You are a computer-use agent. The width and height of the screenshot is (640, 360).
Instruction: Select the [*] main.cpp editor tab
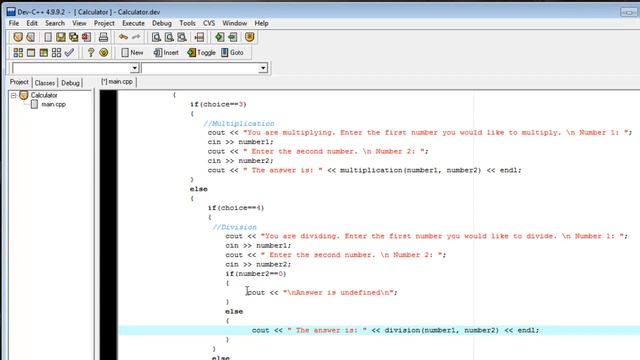click(117, 82)
